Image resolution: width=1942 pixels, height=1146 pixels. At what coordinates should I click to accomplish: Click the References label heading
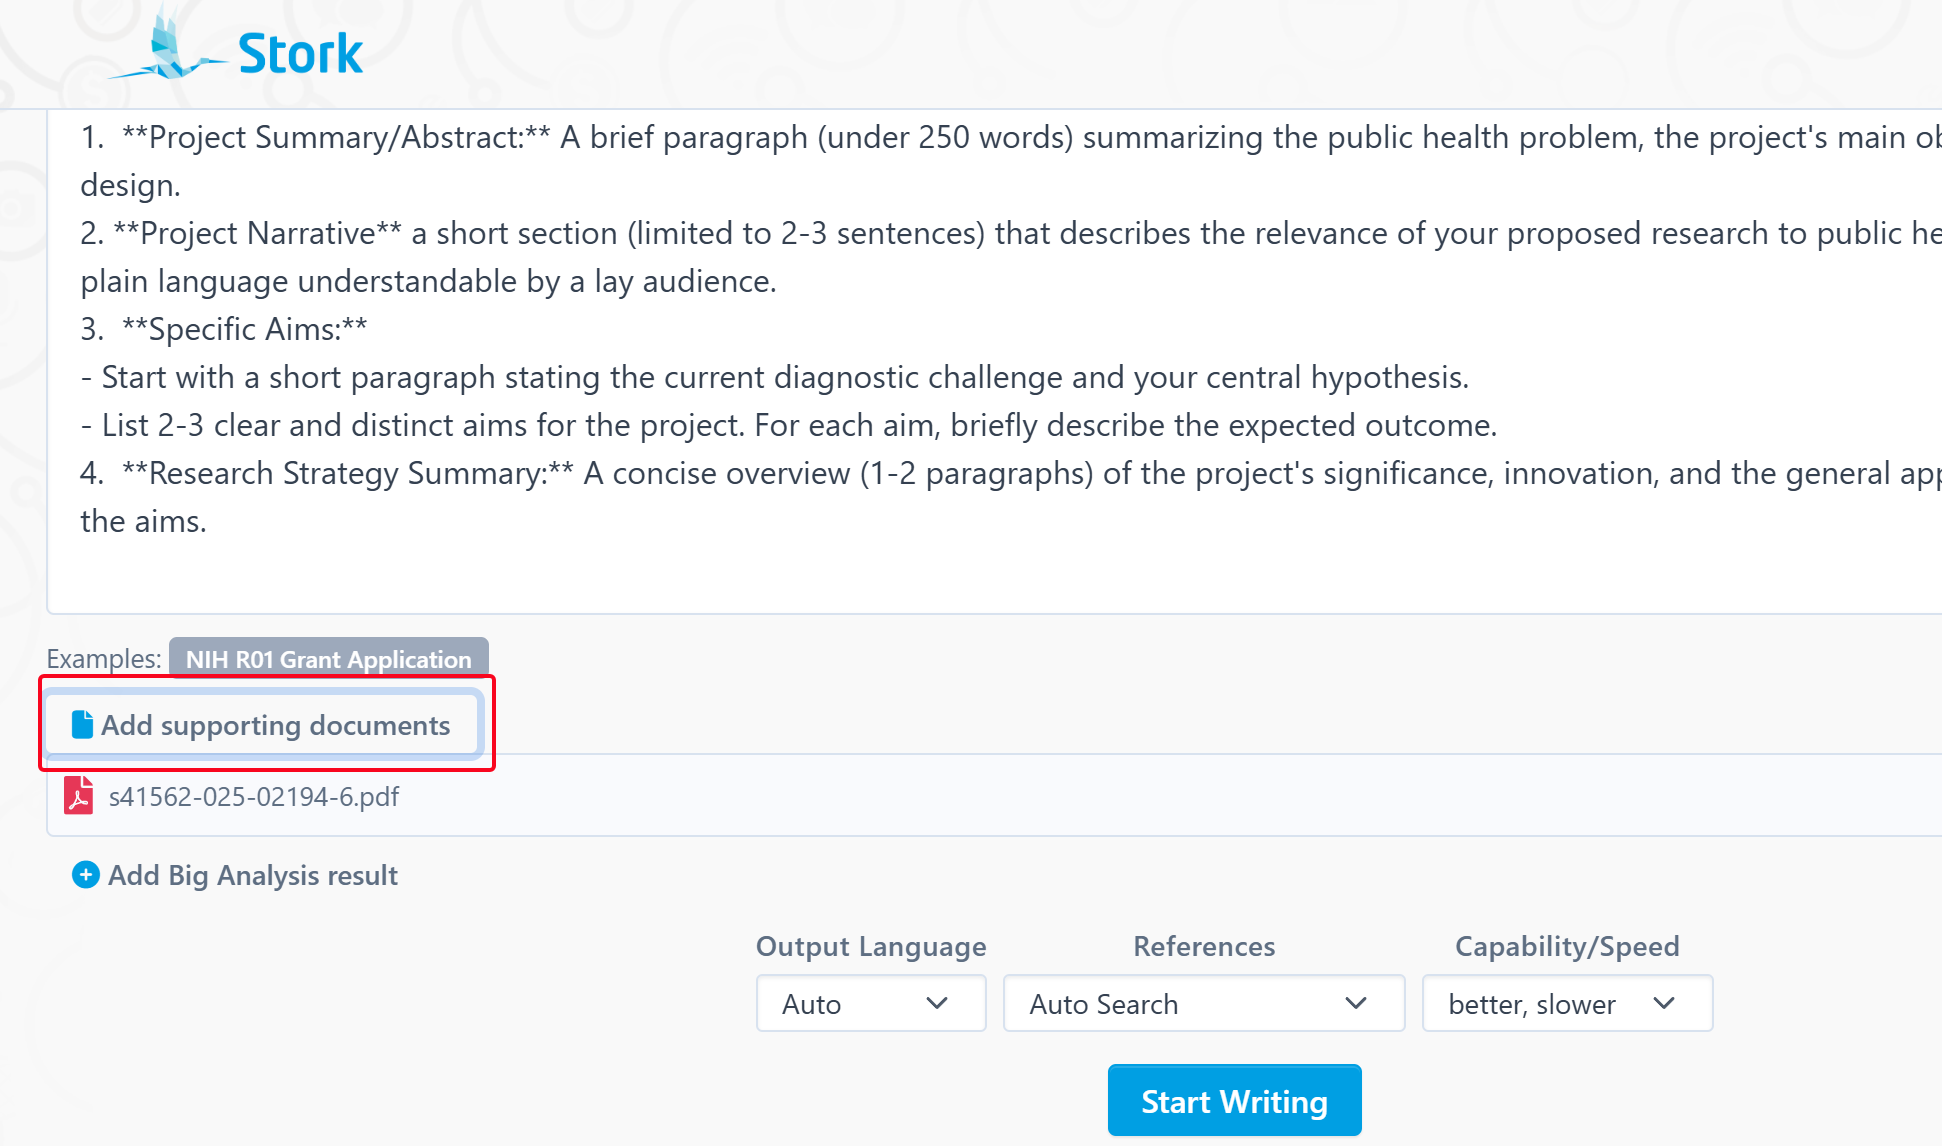click(x=1204, y=946)
